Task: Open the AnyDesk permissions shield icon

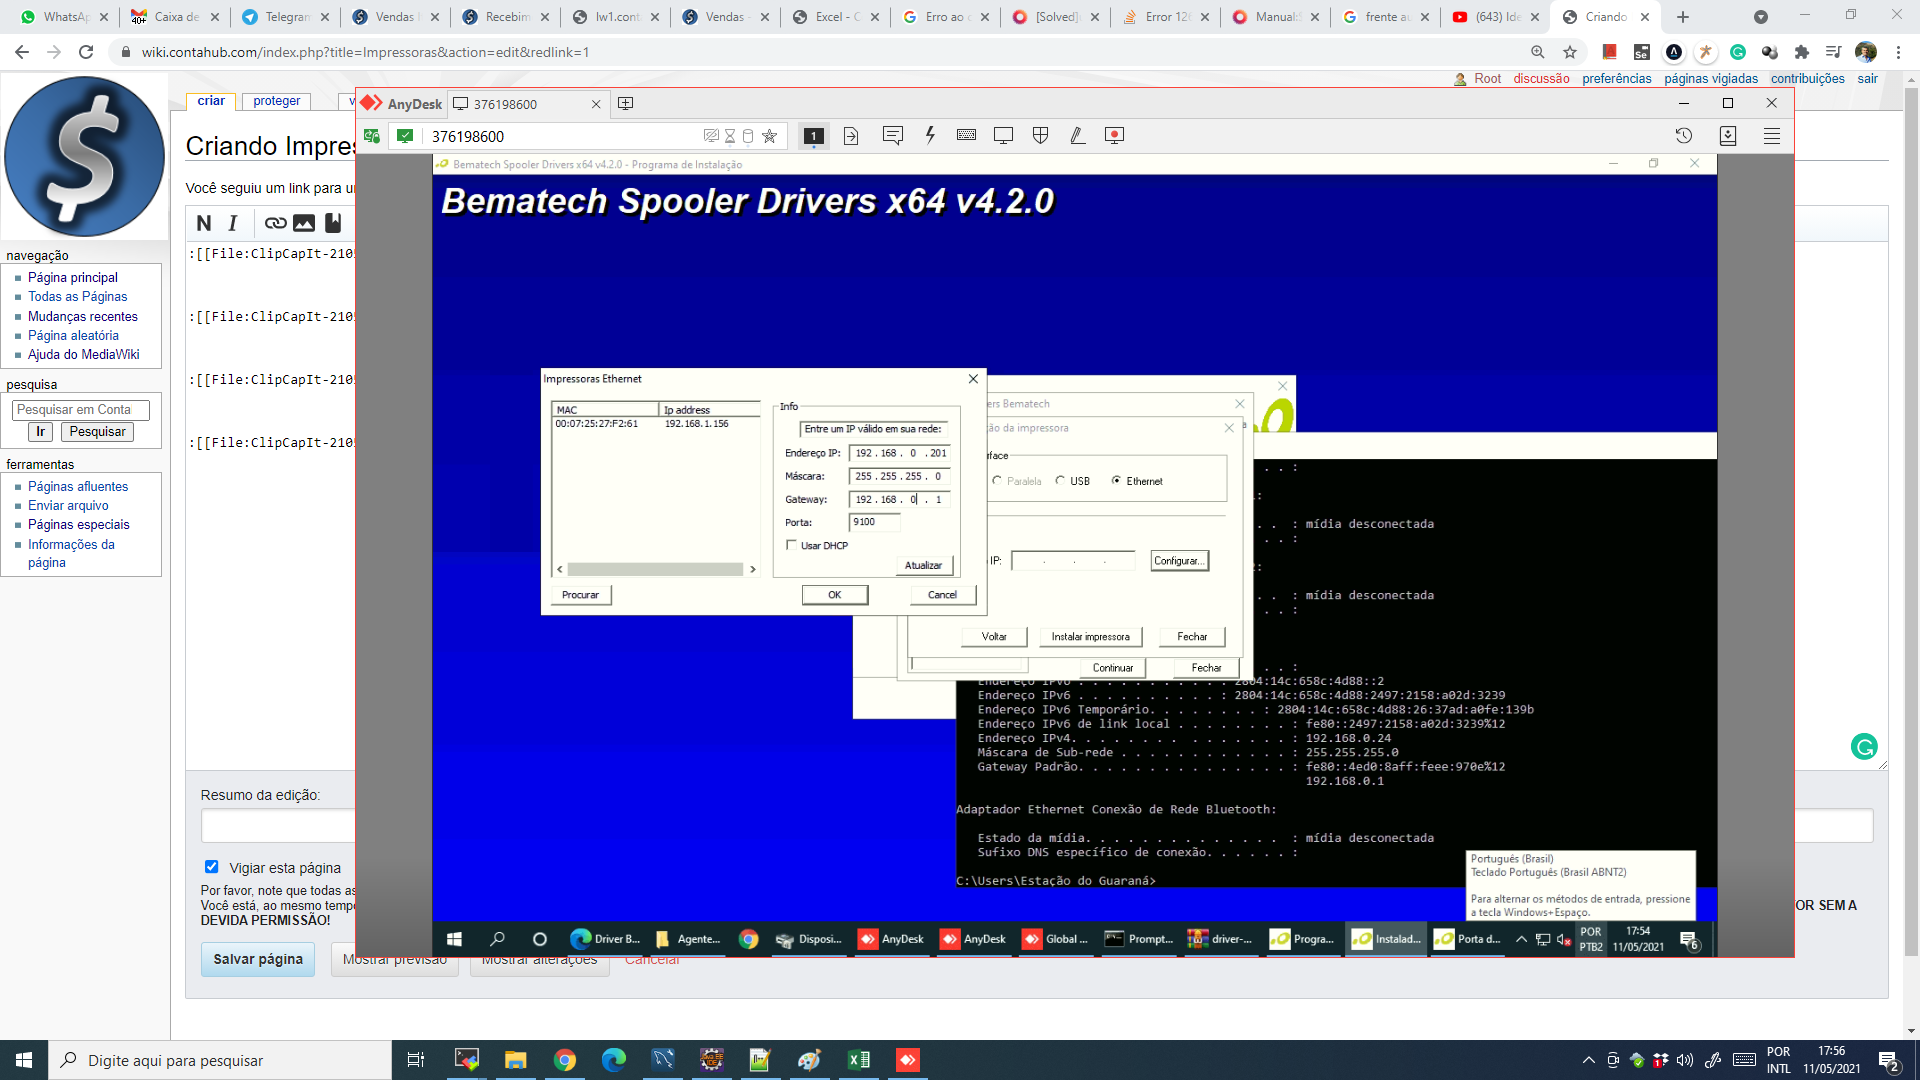Action: coord(1040,136)
